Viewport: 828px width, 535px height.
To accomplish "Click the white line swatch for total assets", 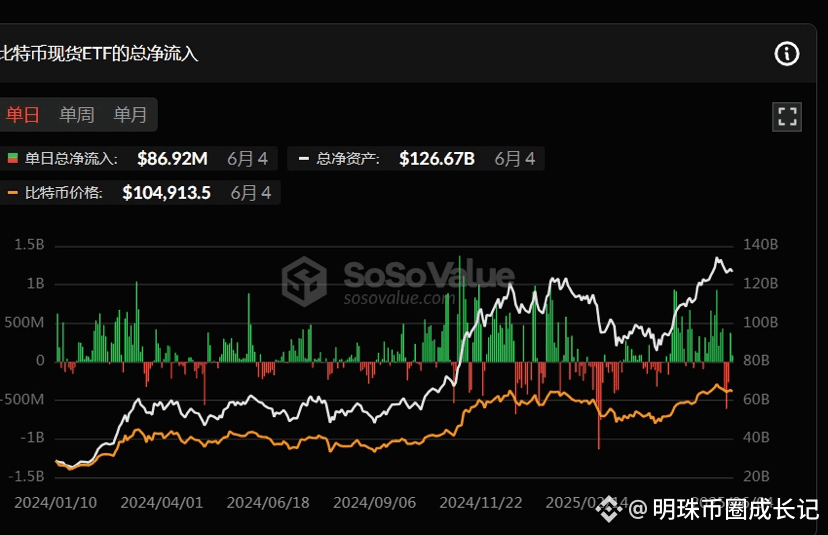I will pos(304,158).
